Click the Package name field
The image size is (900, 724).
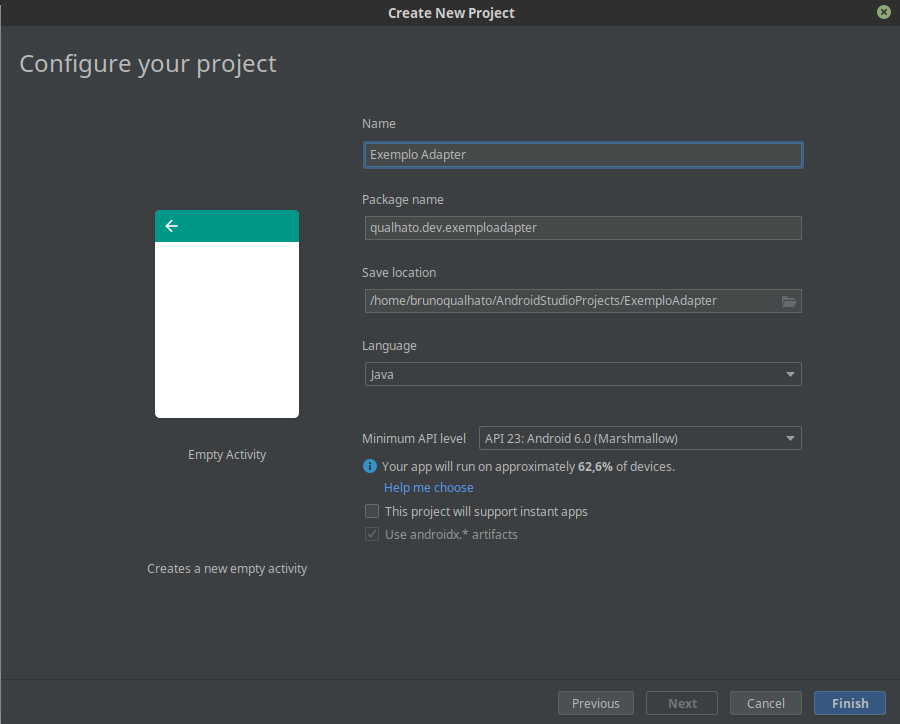pyautogui.click(x=583, y=228)
